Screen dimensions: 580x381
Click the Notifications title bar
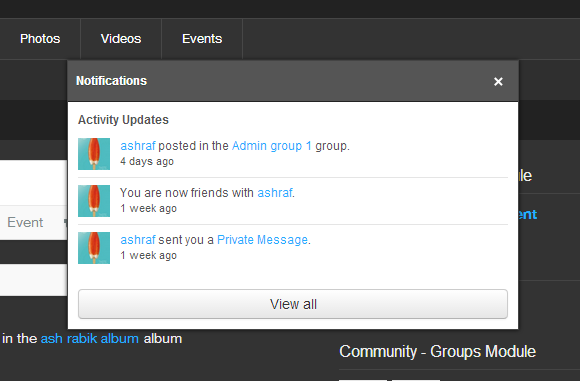tap(293, 81)
